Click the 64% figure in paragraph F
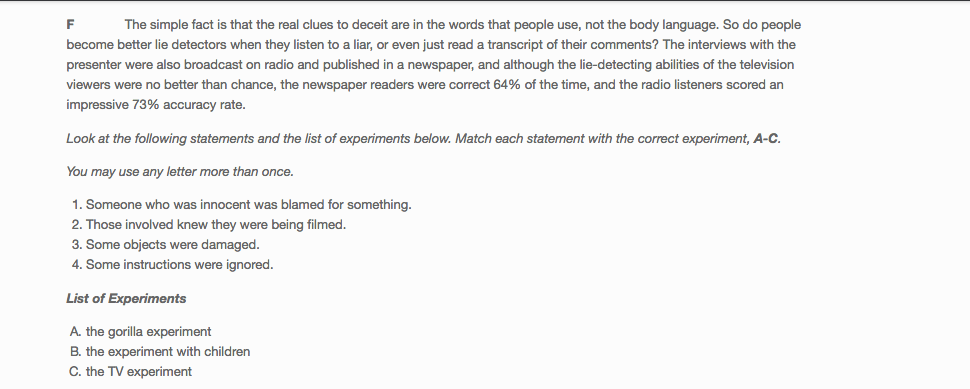 click(x=507, y=85)
